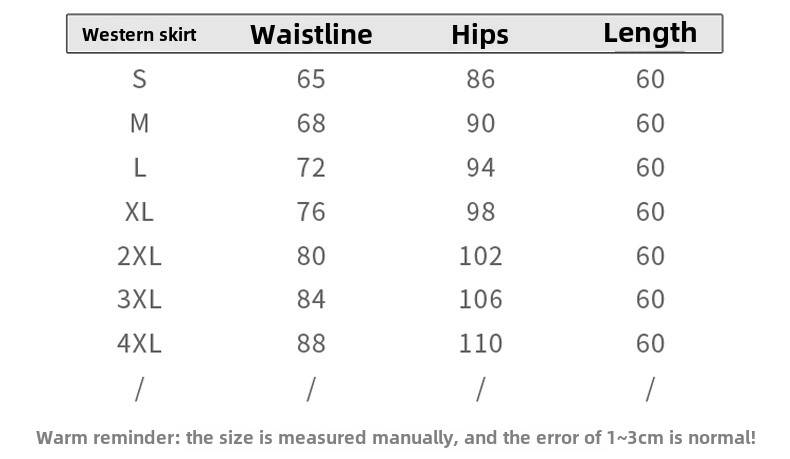Click the L size row label
The image size is (790, 459).
tap(139, 167)
